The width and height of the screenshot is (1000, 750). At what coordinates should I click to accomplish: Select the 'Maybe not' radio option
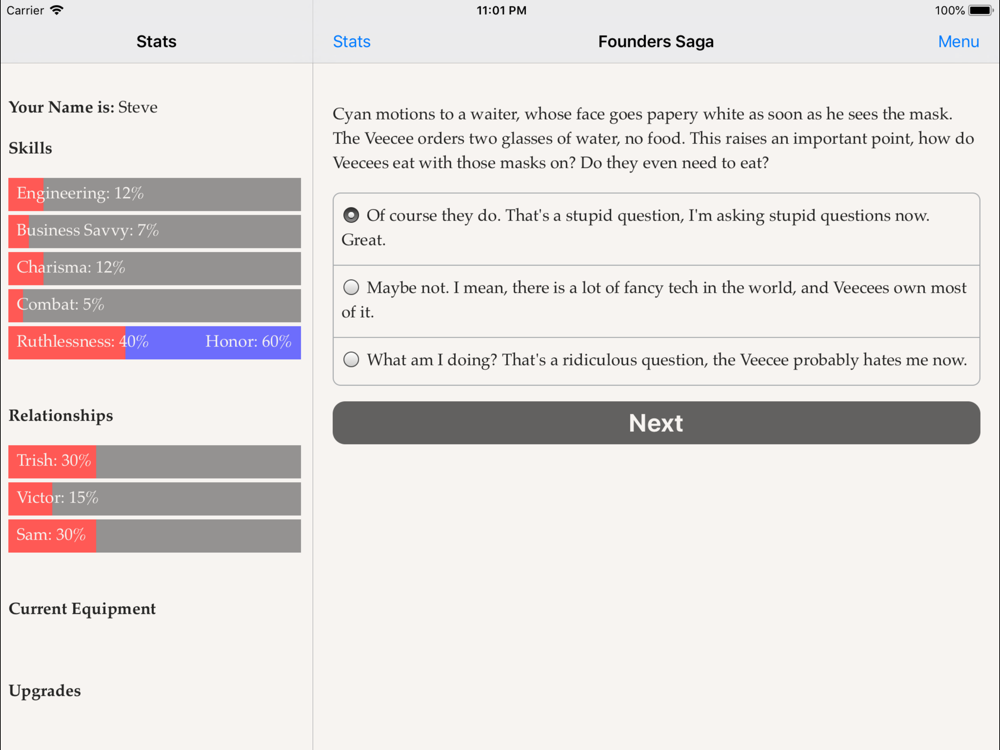point(351,287)
